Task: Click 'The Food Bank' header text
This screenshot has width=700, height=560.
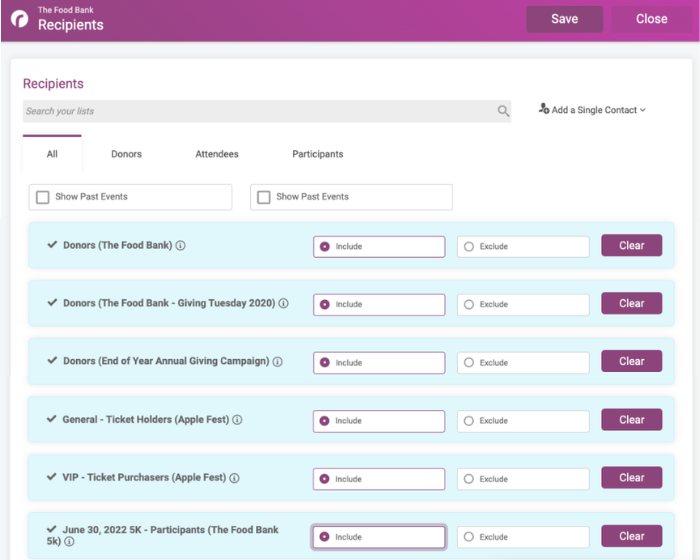Action: pos(66,10)
